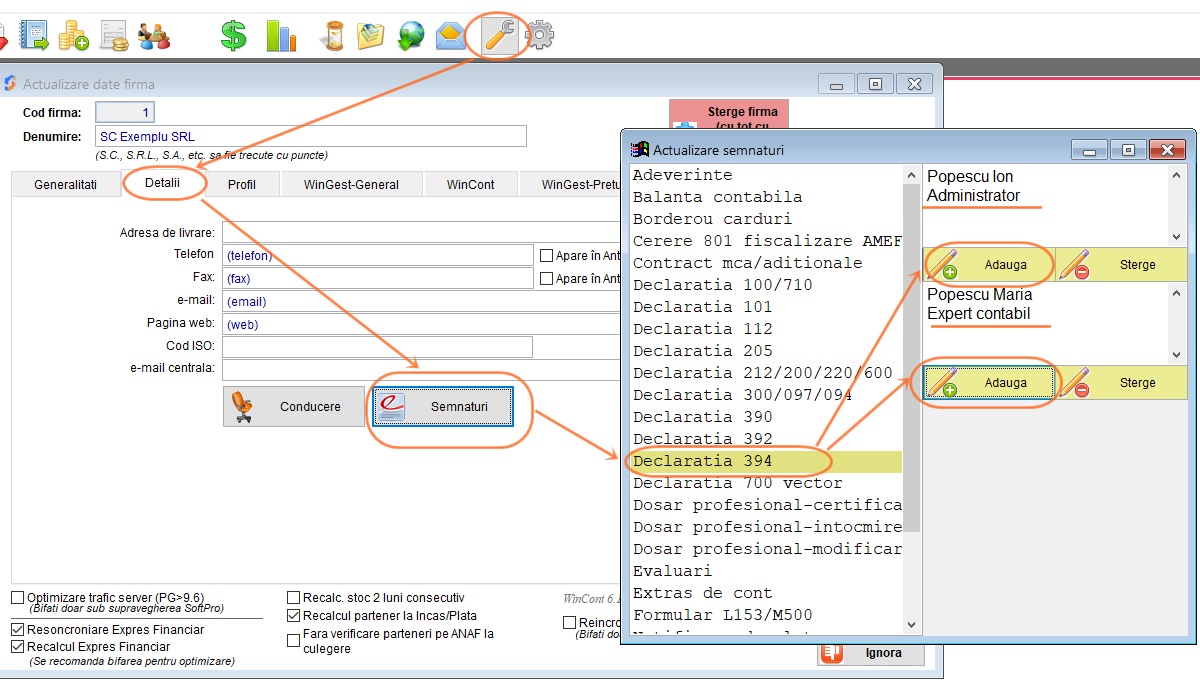Click the gray gear icon
The width and height of the screenshot is (1200, 692).
(540, 36)
